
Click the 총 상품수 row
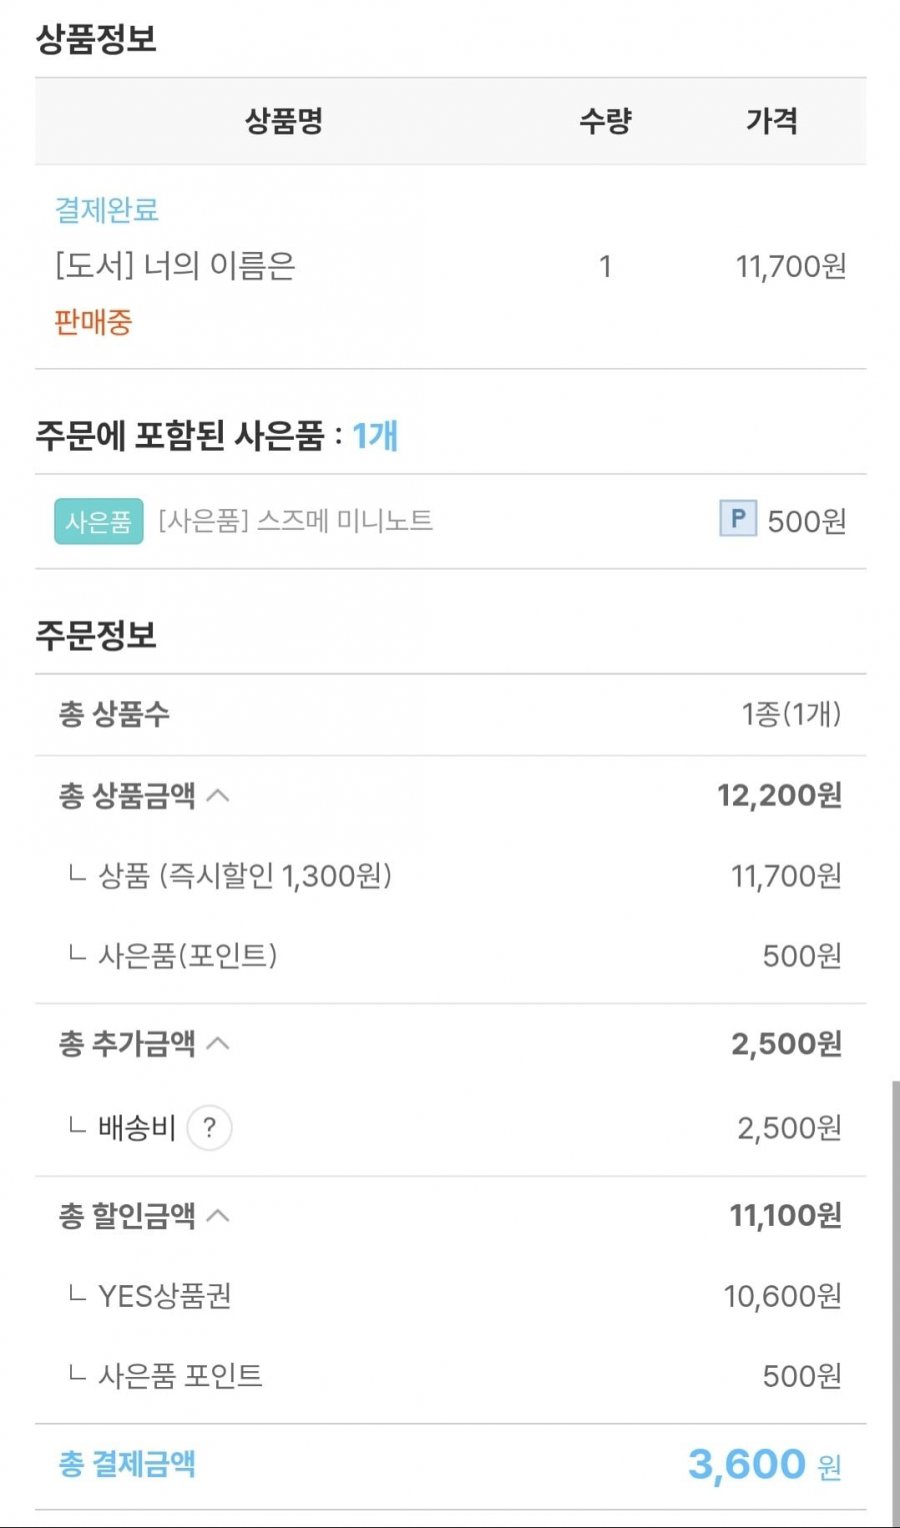tap(450, 714)
